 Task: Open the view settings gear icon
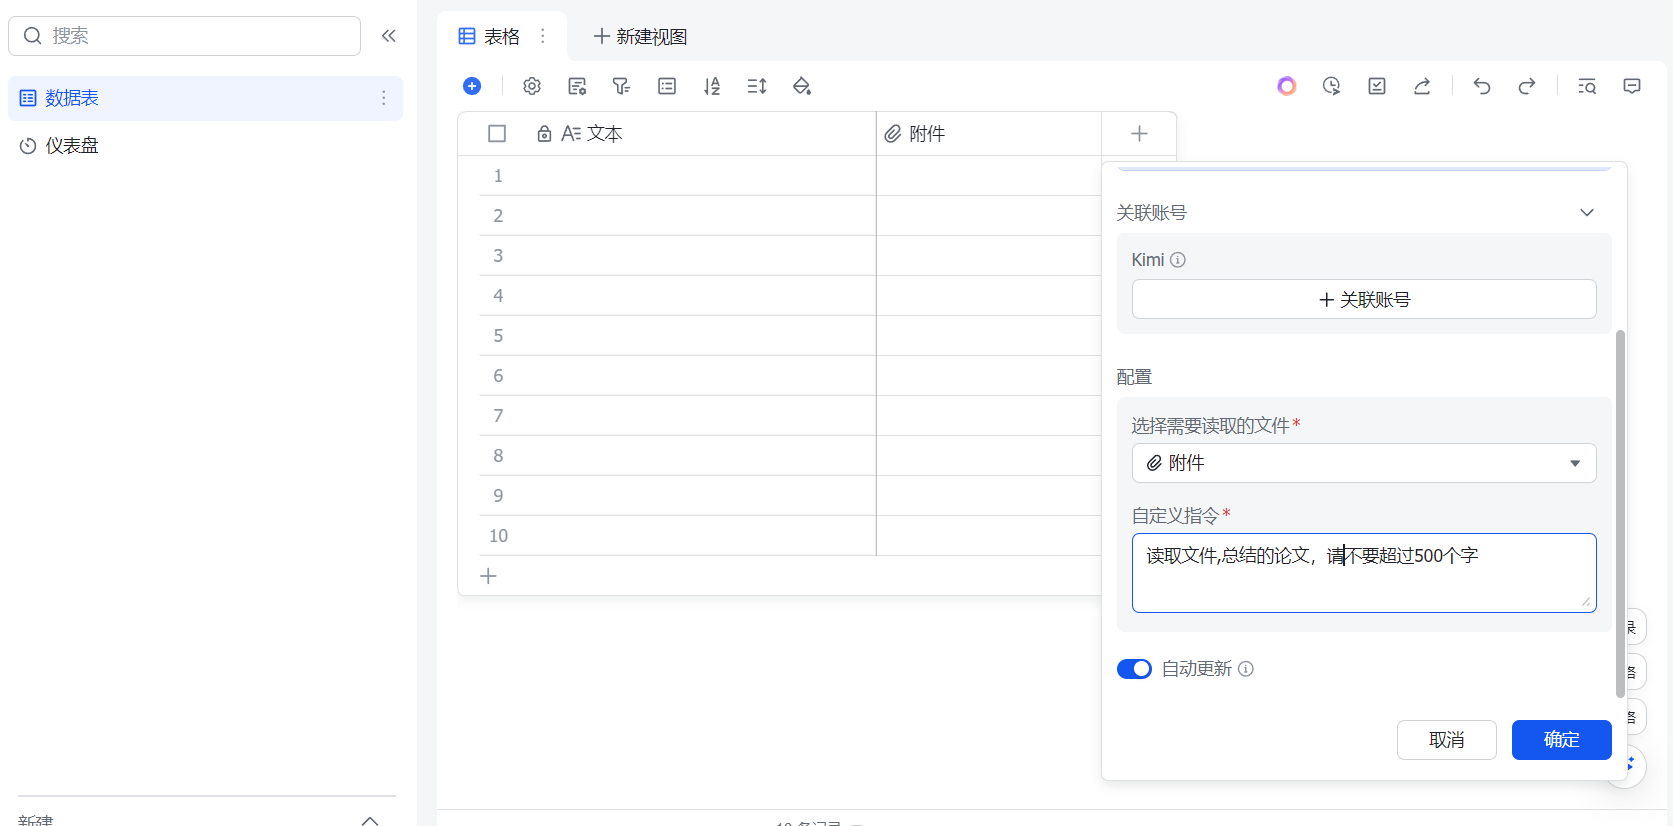(x=532, y=86)
